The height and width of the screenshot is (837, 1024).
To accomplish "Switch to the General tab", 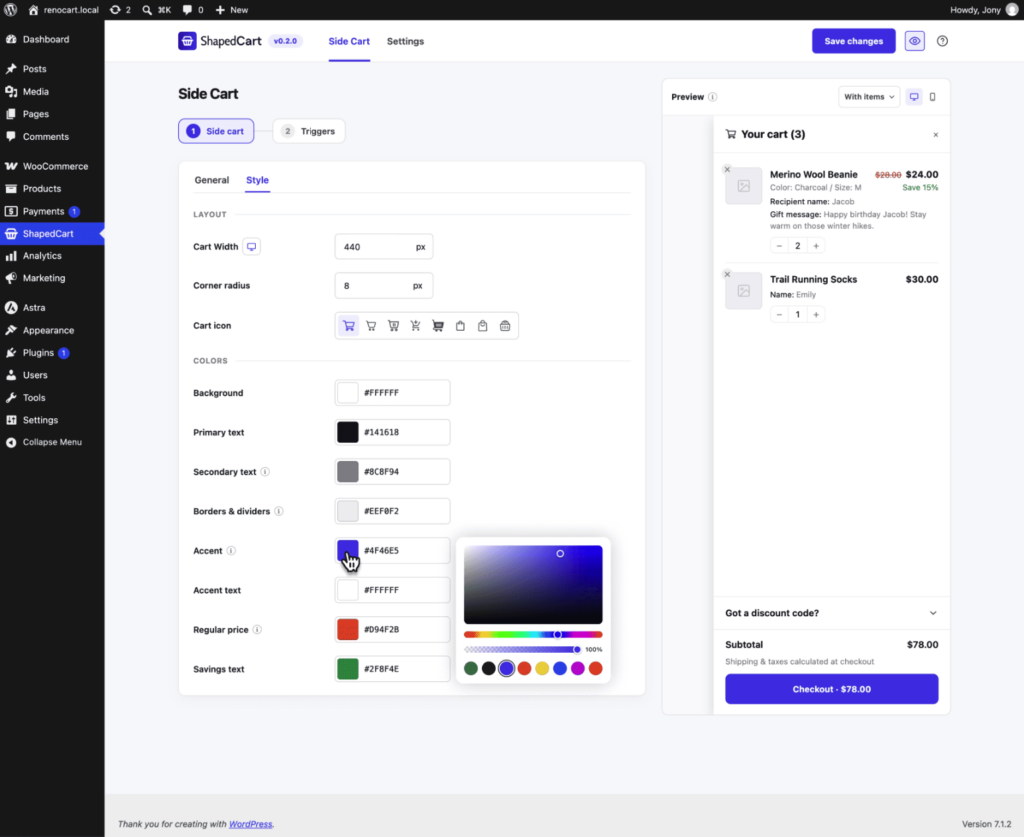I will coord(212,180).
